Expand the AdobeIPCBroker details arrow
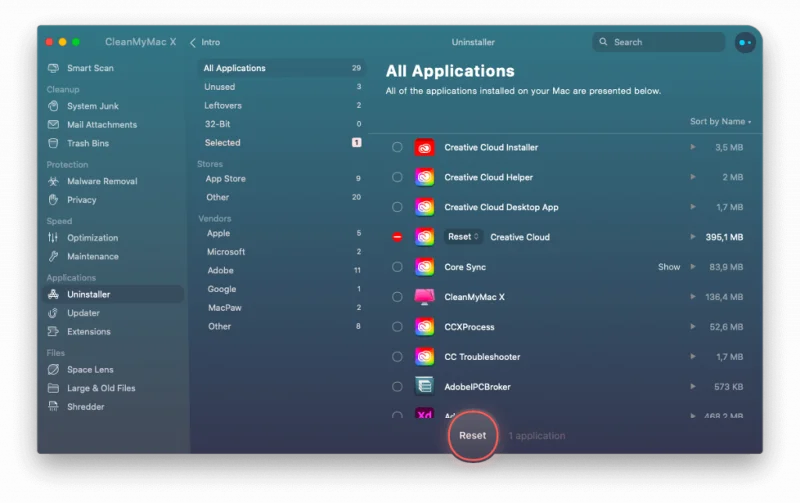Screen dimensions: 800x503 tap(692, 386)
